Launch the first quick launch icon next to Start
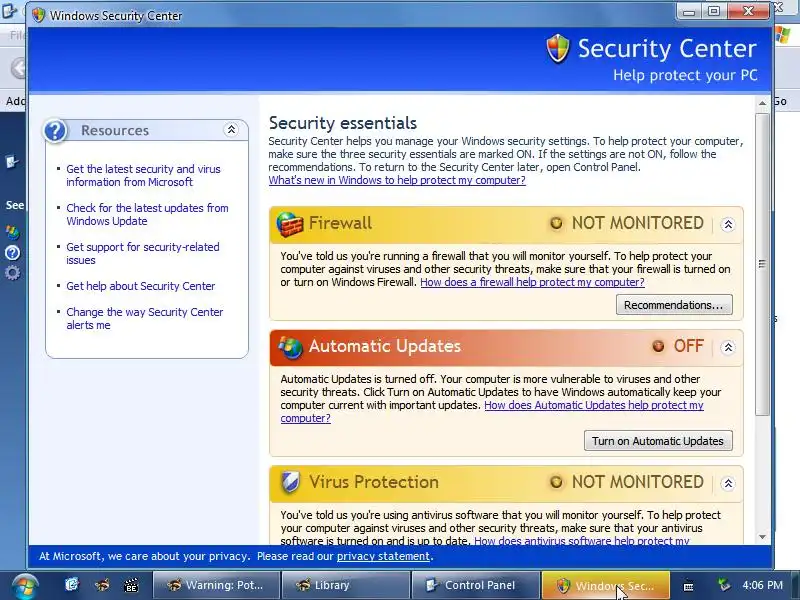 72,585
